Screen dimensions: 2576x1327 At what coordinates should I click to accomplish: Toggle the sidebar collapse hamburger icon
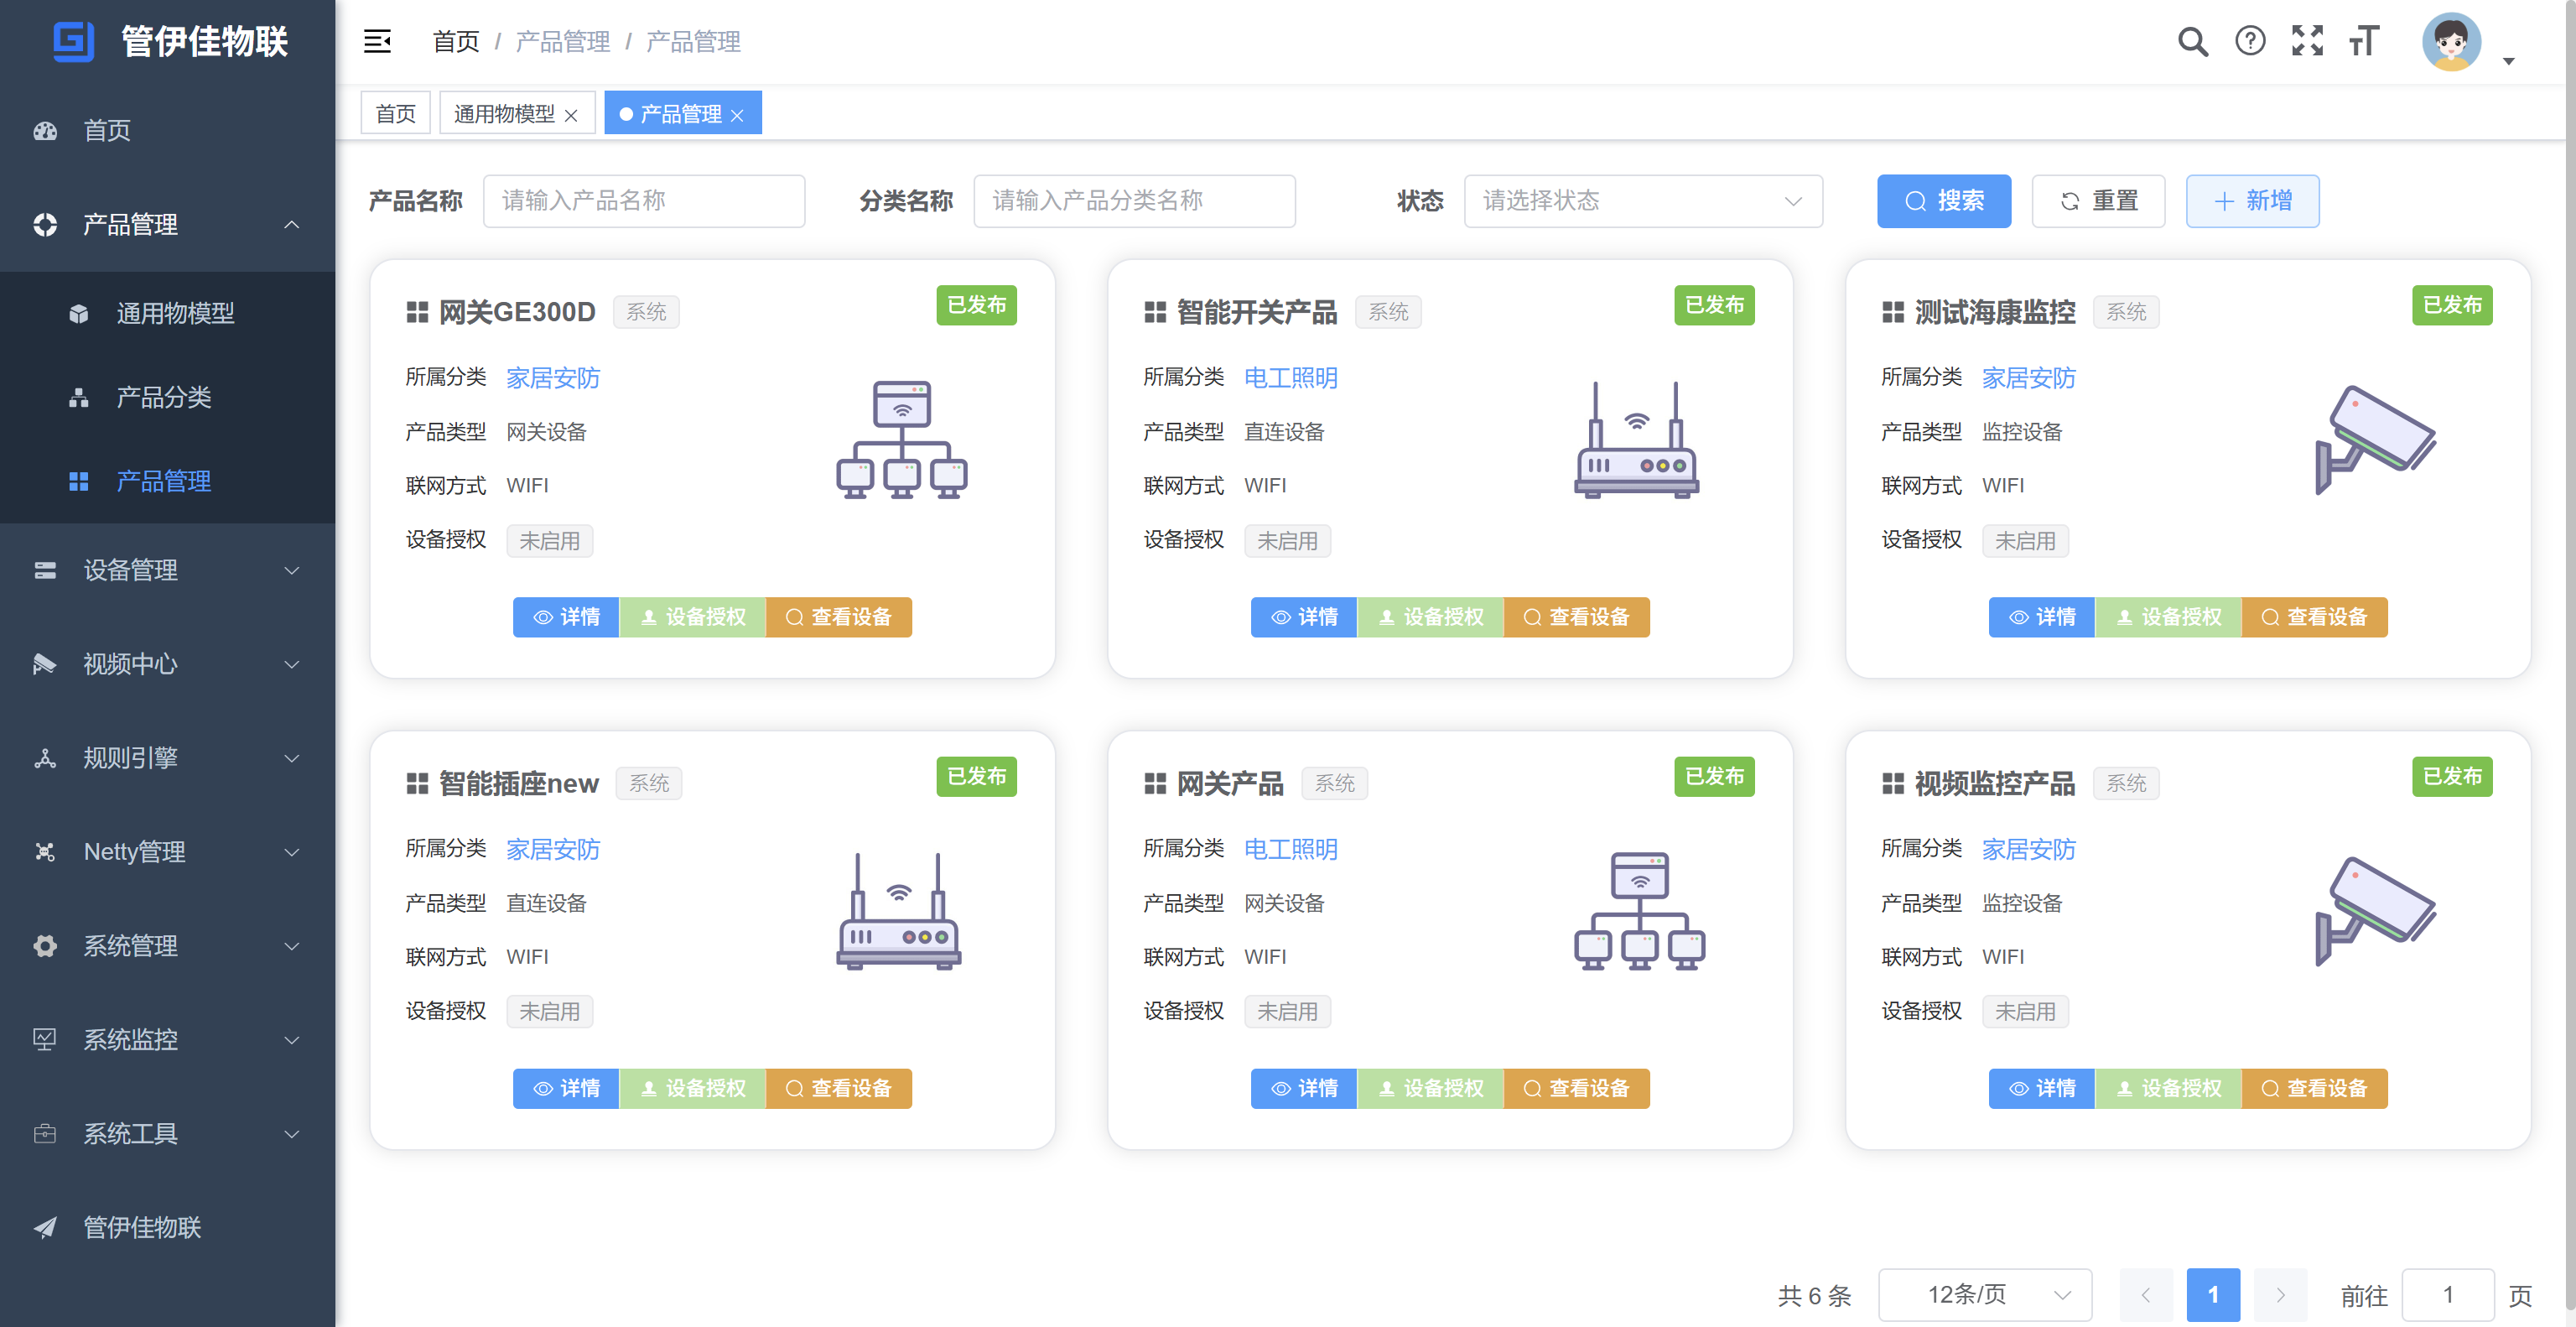pos(377,41)
